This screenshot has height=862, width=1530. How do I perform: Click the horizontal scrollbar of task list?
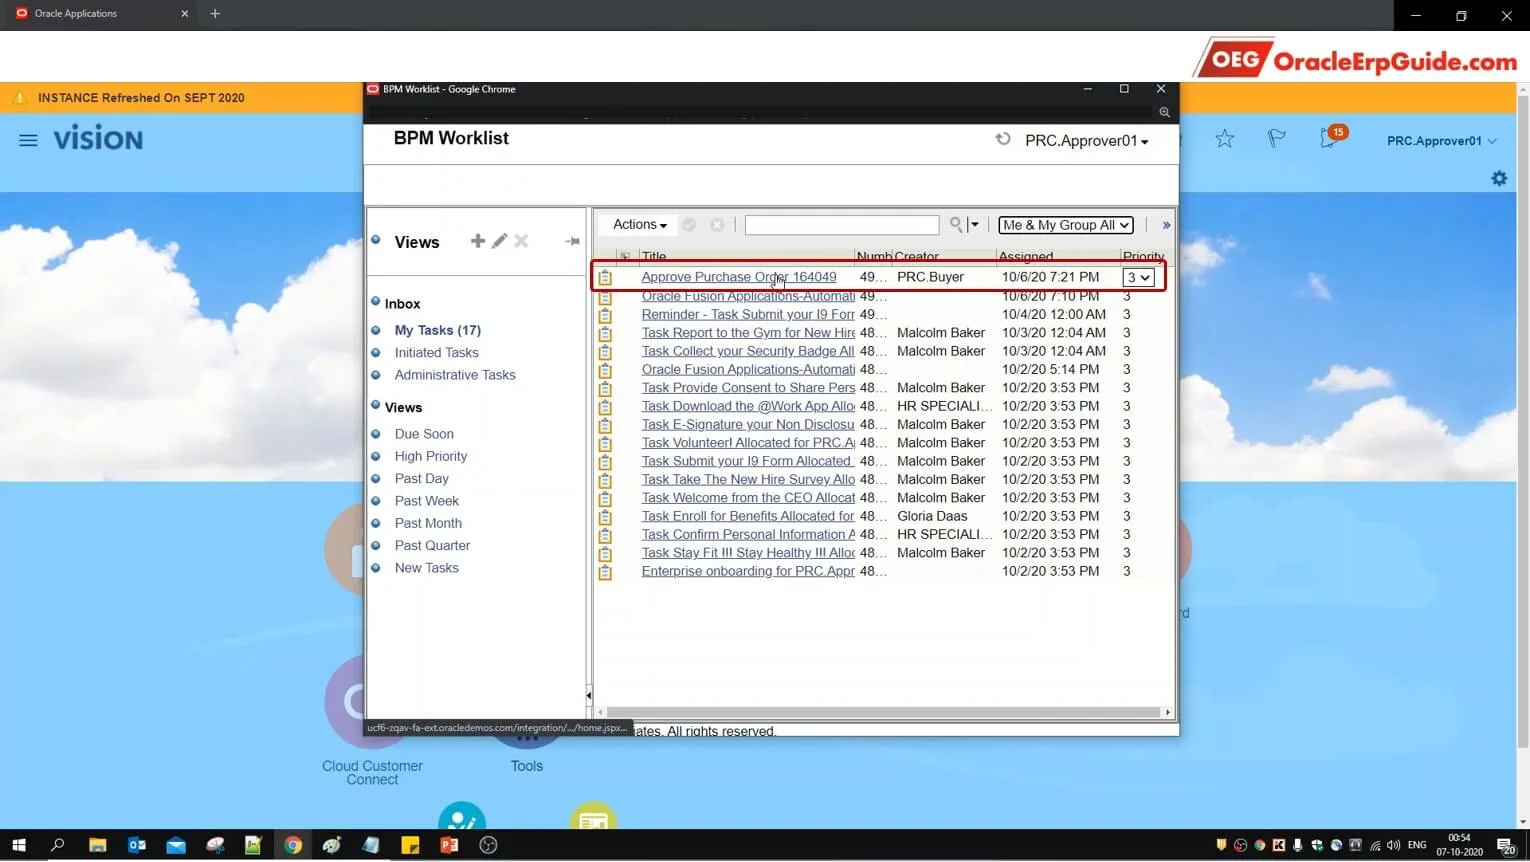pyautogui.click(x=881, y=712)
